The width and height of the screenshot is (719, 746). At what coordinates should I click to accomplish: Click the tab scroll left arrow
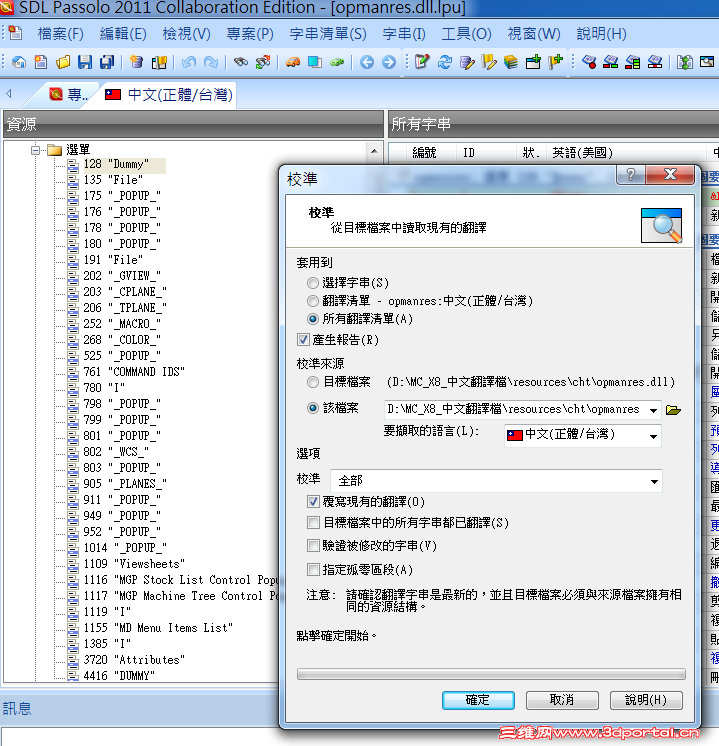click(9, 94)
